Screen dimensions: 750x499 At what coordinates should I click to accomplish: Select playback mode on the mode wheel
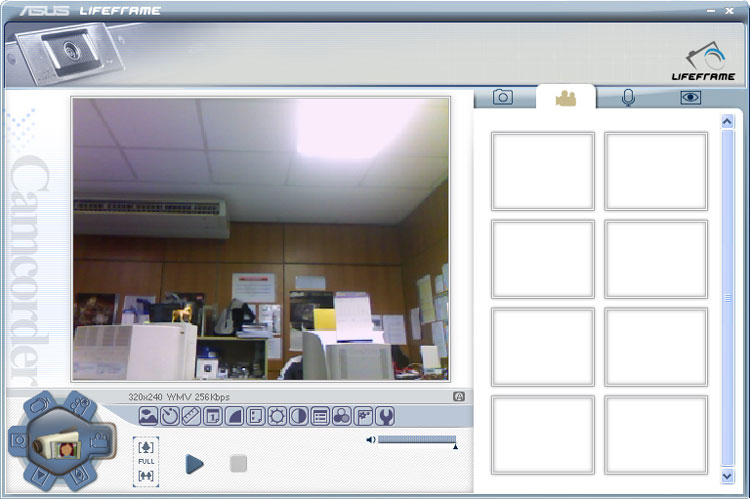pos(42,476)
